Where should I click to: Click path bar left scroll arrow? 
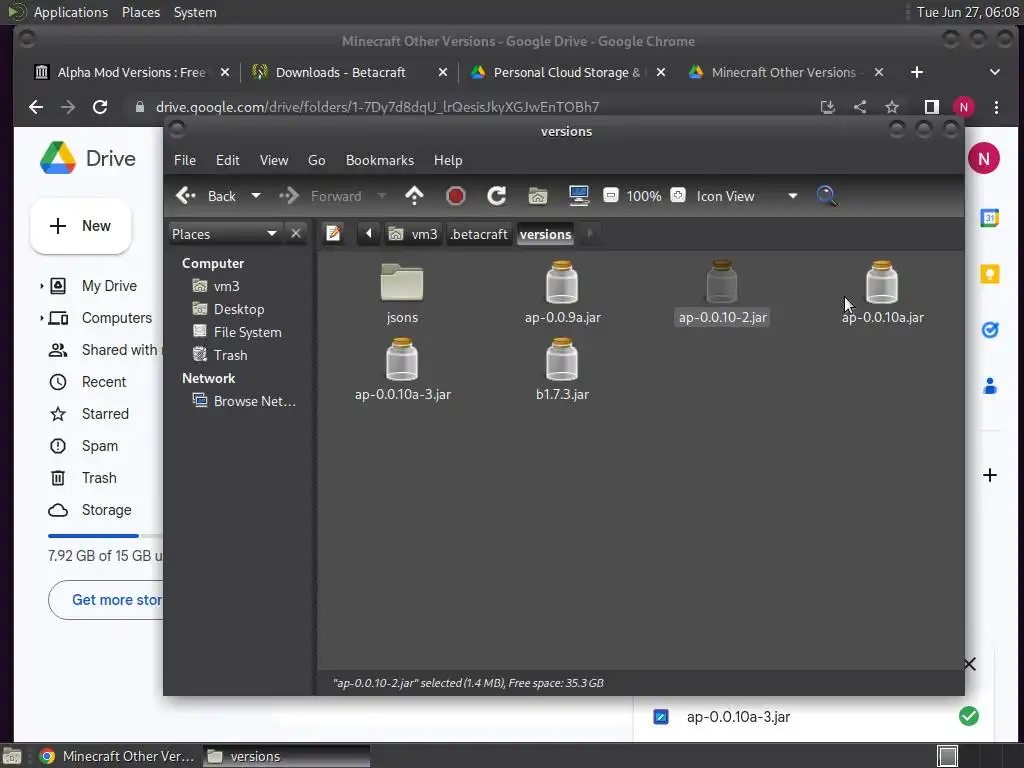(368, 233)
